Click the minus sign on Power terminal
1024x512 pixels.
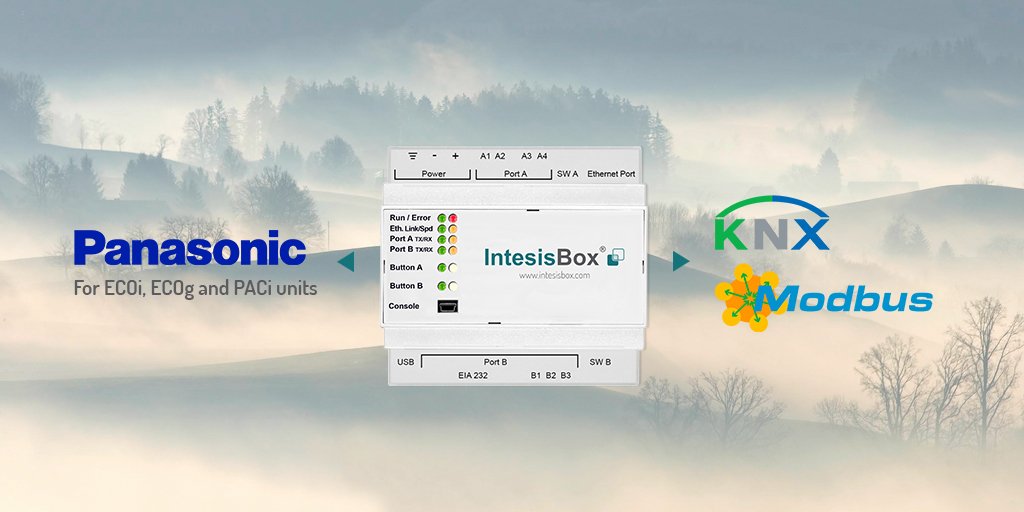tap(435, 156)
